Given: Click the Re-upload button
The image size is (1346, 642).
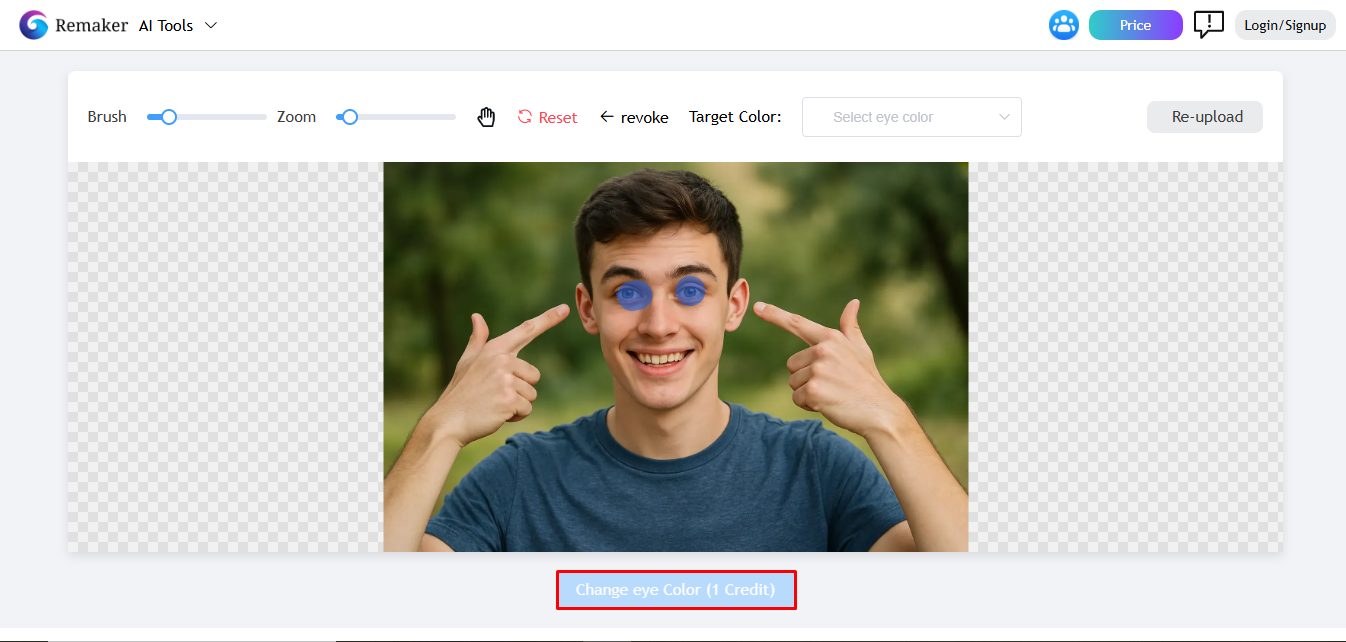Looking at the screenshot, I should [1204, 116].
